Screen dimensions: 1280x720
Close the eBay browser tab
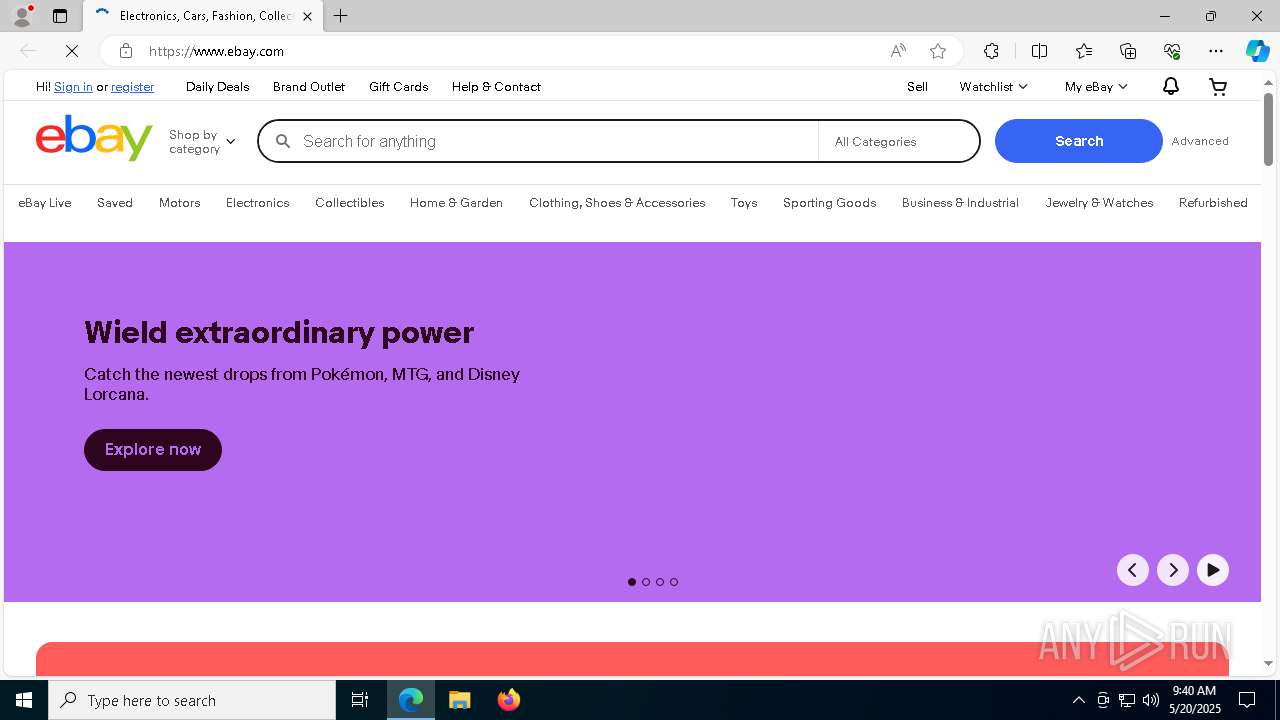coord(307,16)
